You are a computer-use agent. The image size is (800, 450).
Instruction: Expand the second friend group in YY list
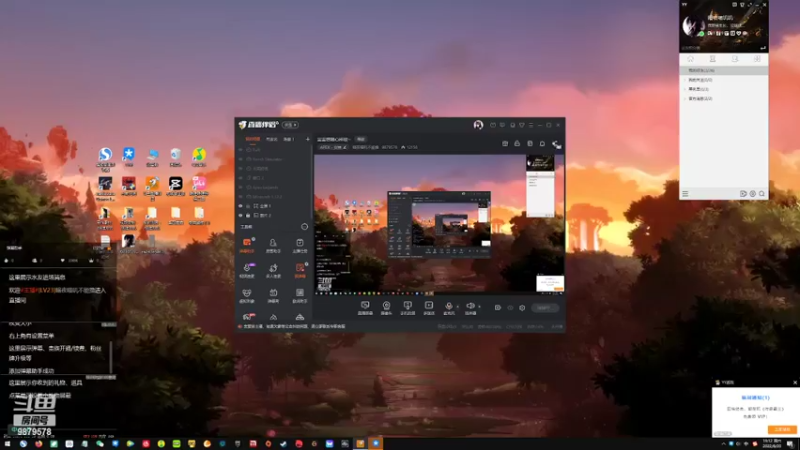(x=685, y=80)
